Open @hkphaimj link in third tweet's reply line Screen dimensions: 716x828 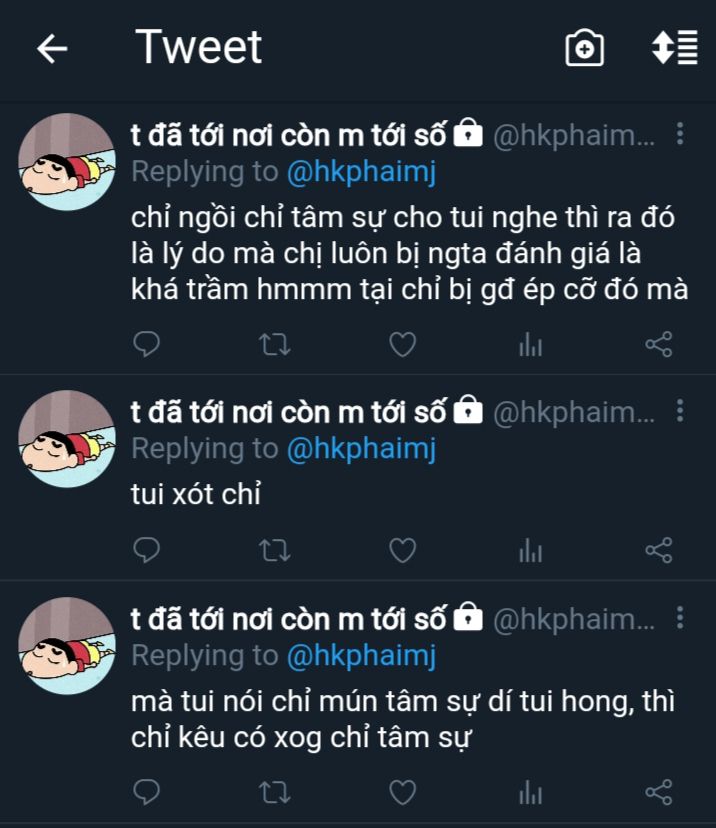pos(361,656)
